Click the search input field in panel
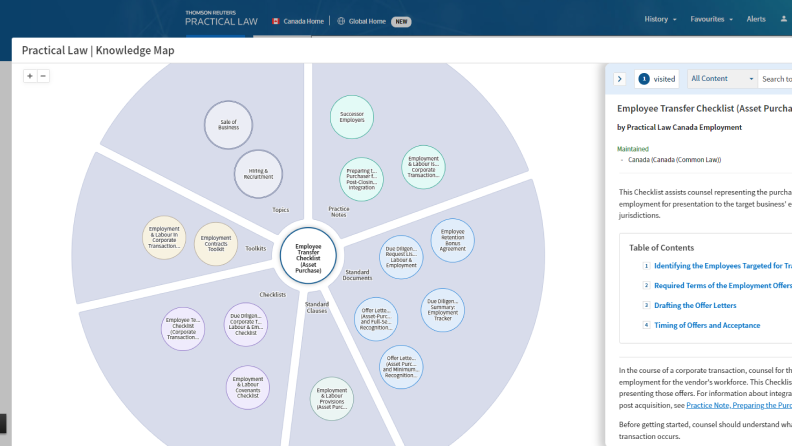The width and height of the screenshot is (792, 446). (775, 79)
